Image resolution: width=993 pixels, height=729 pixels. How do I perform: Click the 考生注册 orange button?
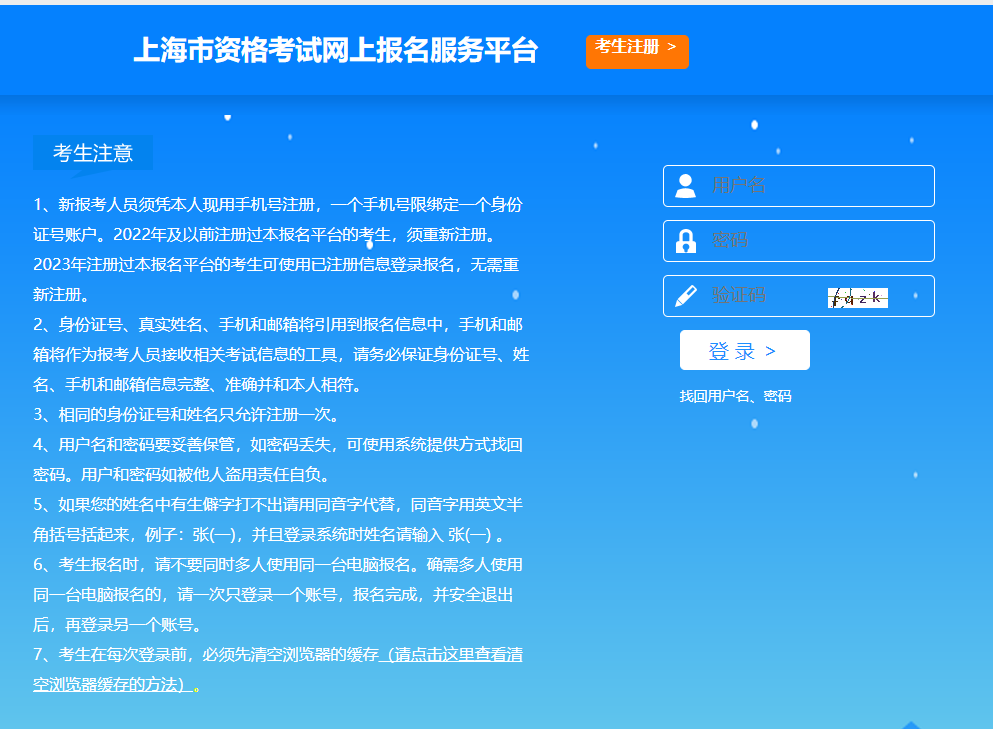pos(637,51)
